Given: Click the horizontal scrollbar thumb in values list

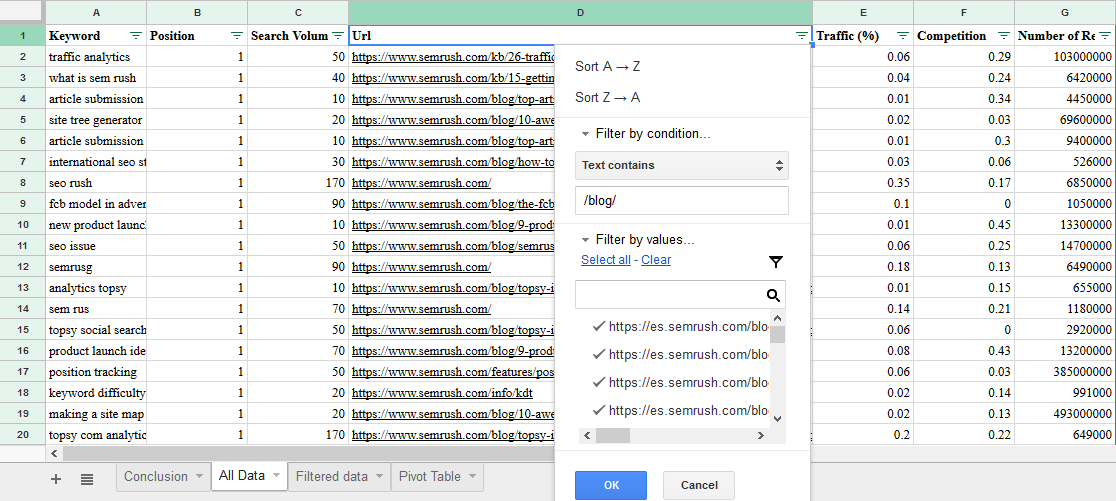Looking at the screenshot, I should 613,435.
